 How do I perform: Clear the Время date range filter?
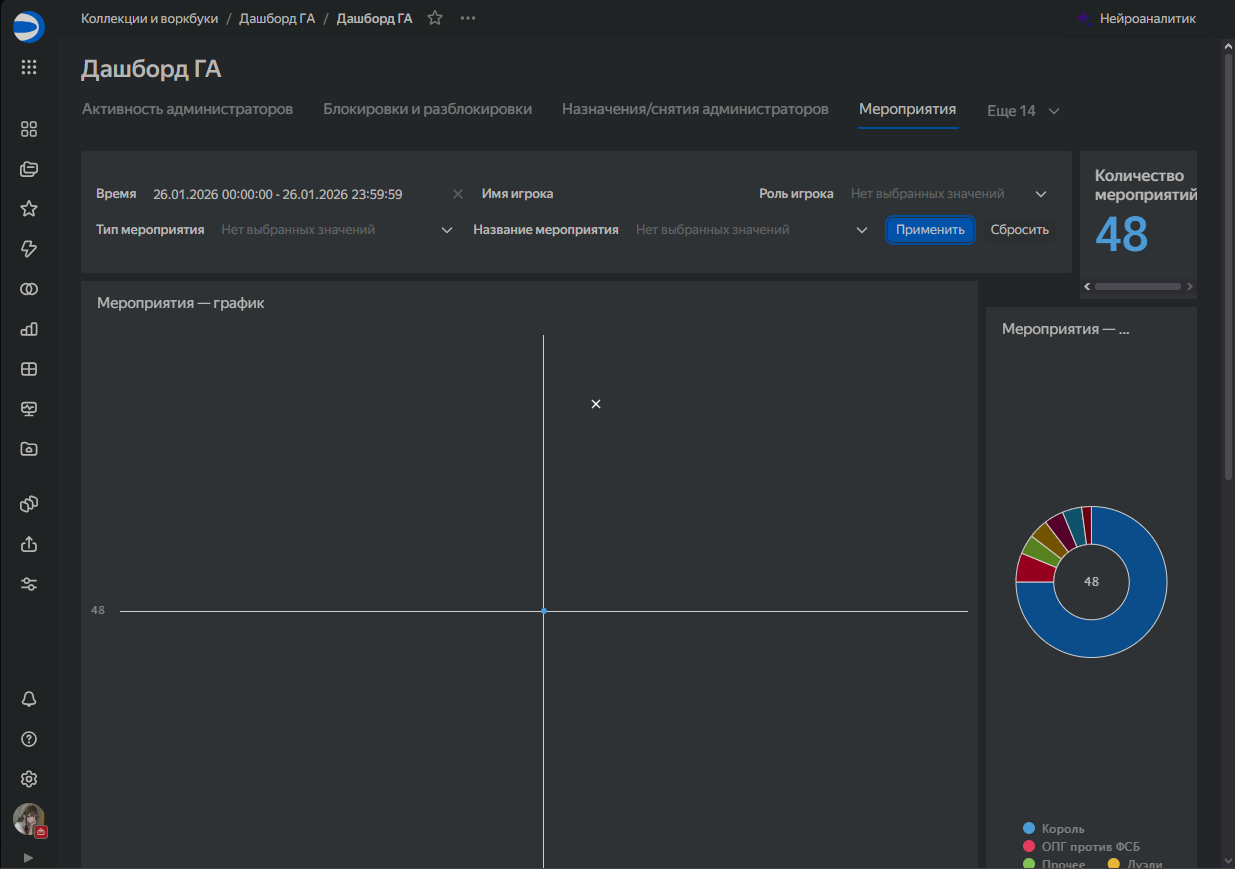tap(458, 194)
